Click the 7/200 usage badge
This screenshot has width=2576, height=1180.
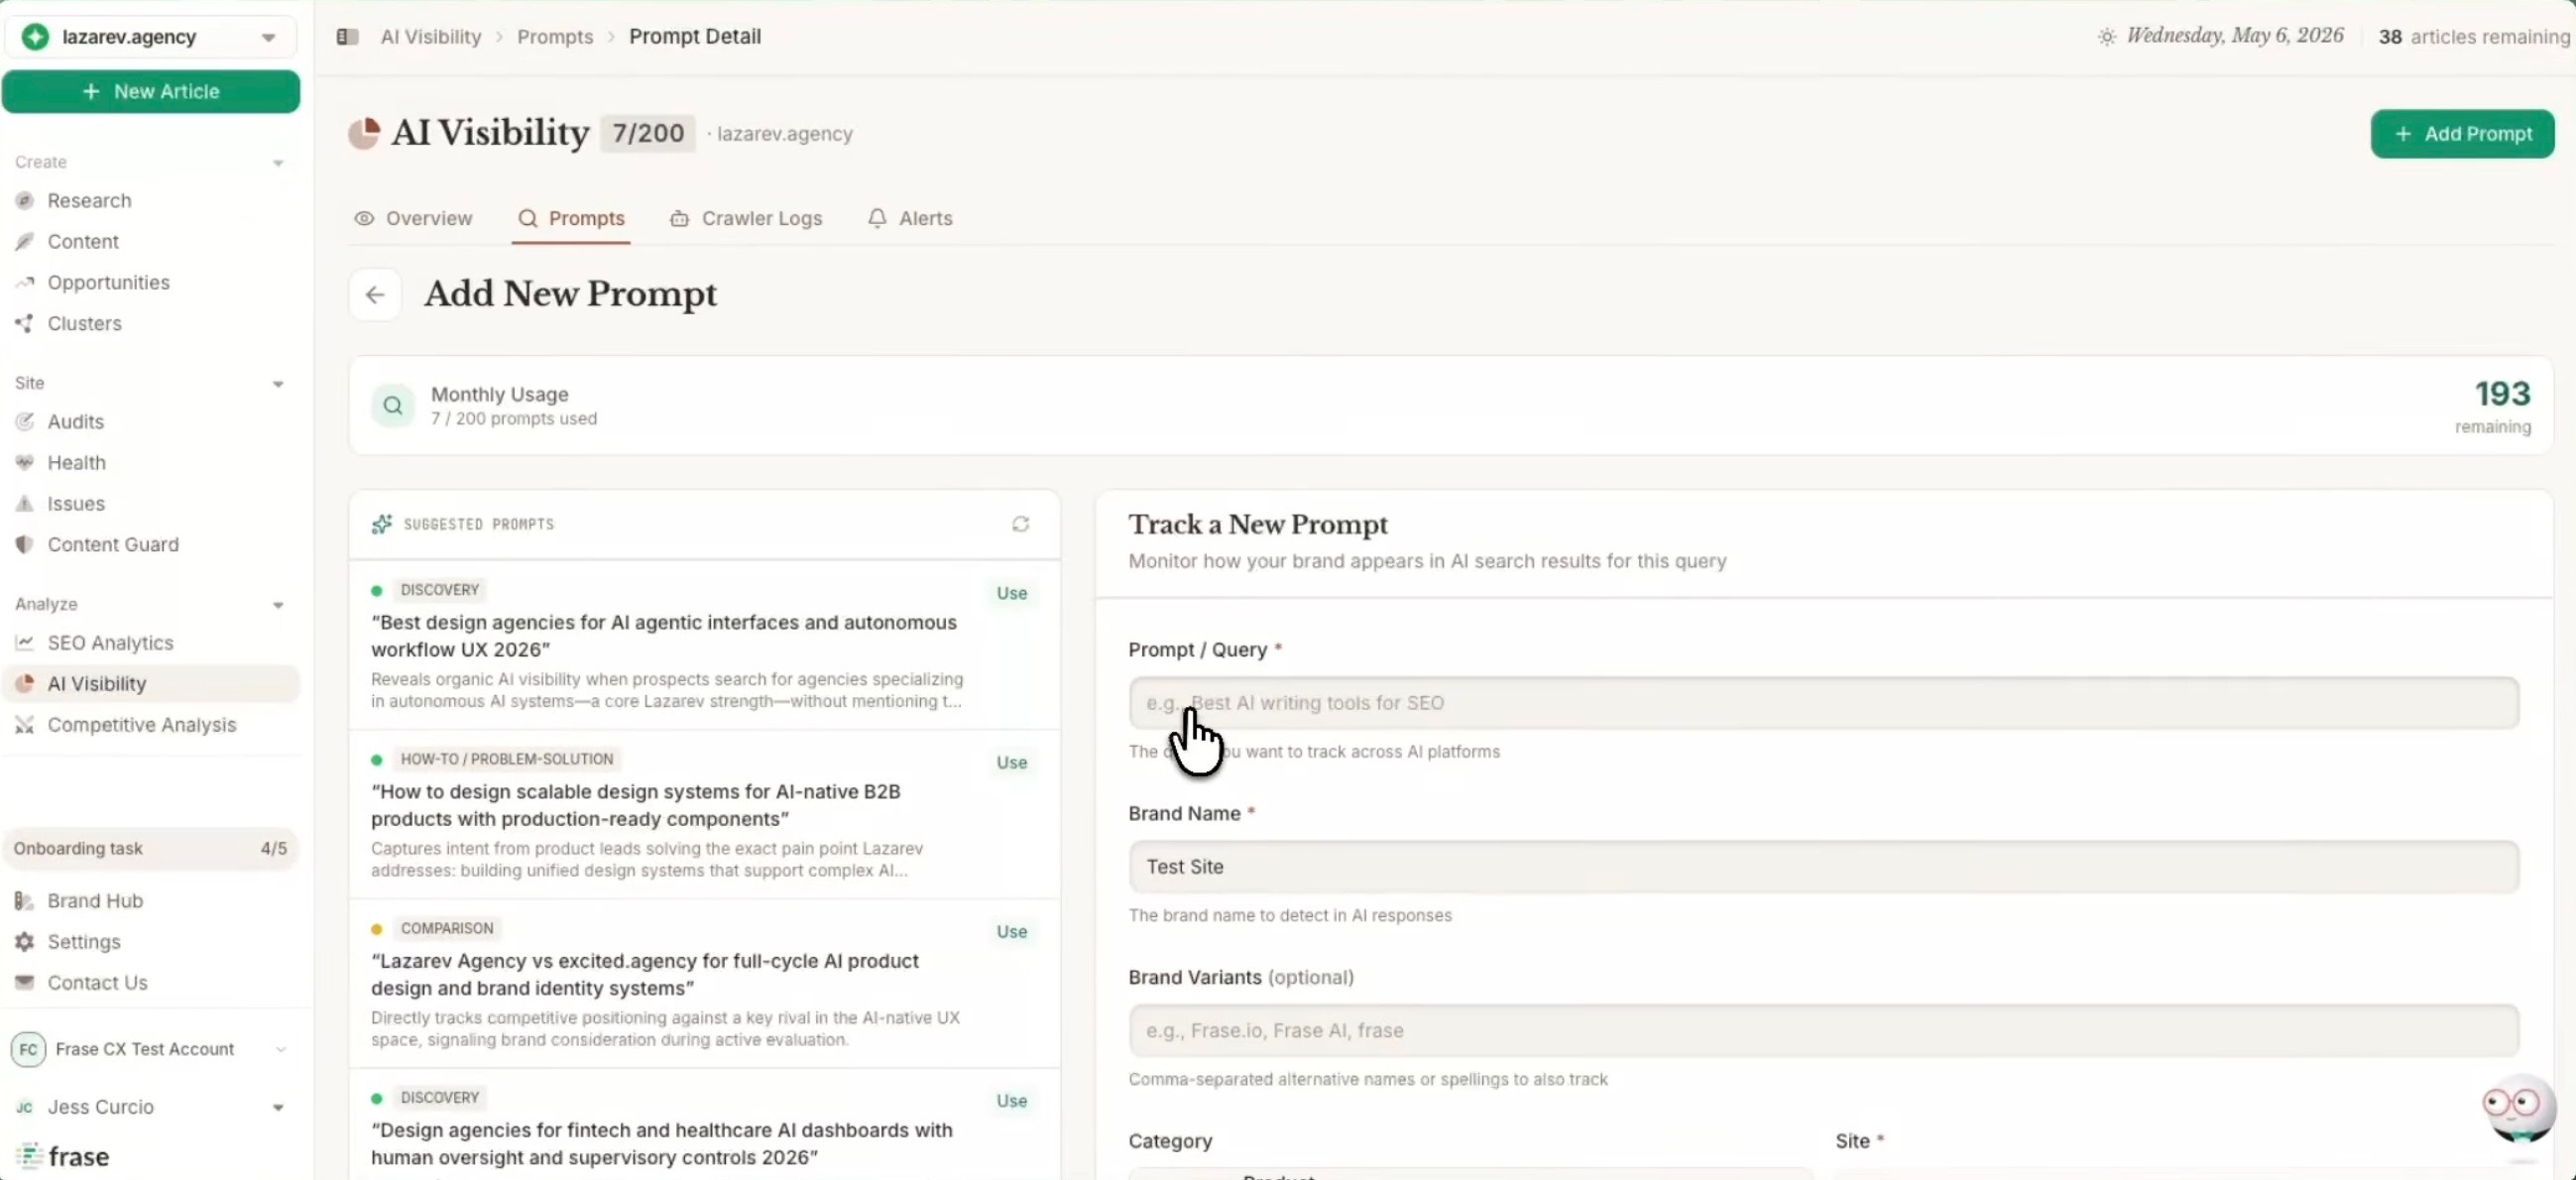648,133
